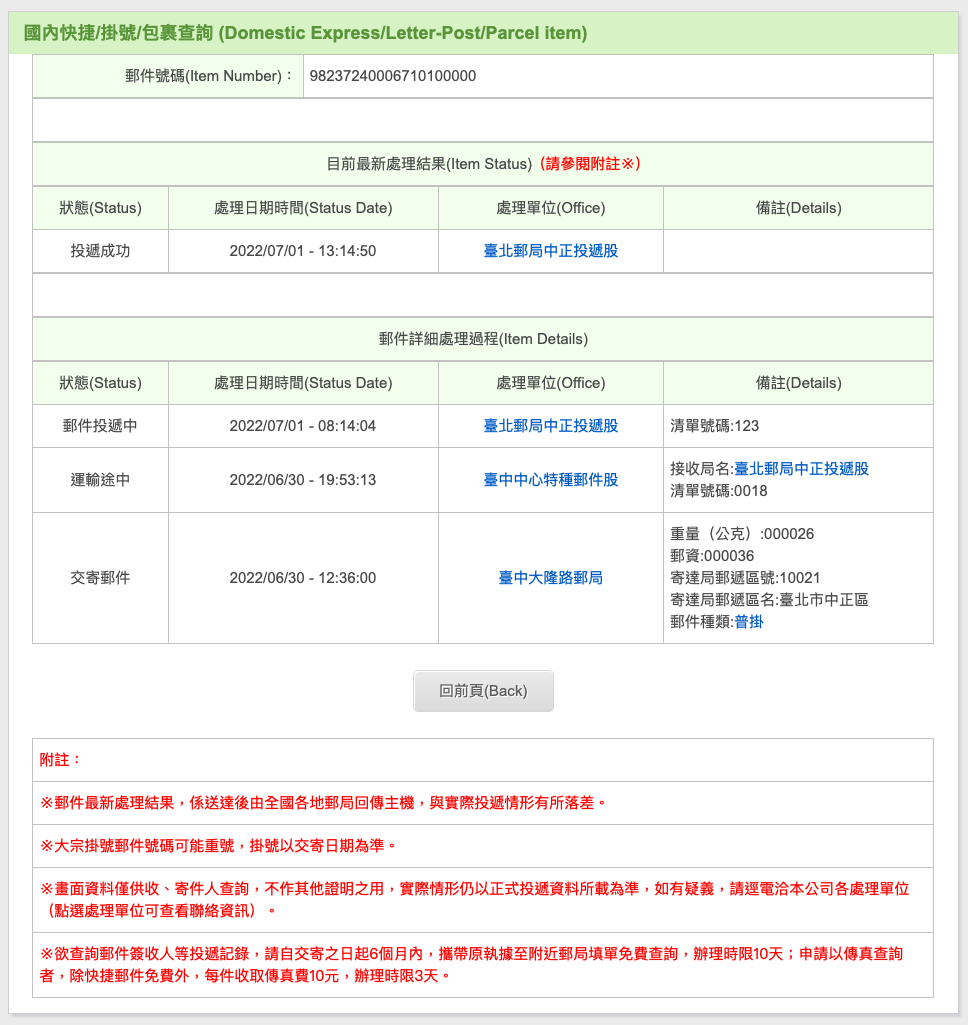Click the item number 98237240006710100000
968x1025 pixels.
point(393,76)
